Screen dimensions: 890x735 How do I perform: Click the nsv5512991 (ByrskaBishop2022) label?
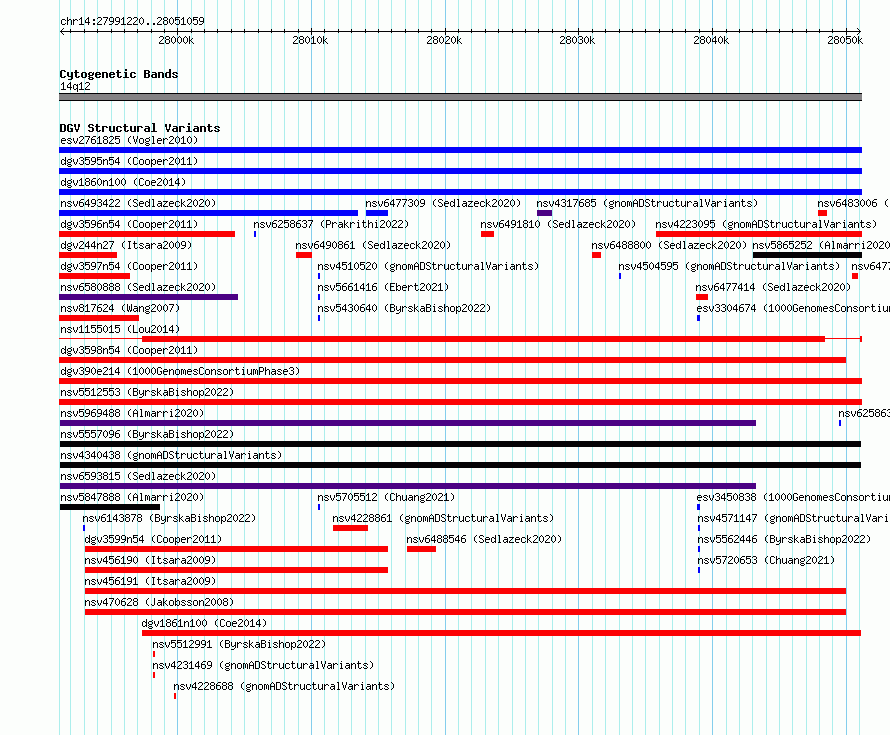[239, 644]
